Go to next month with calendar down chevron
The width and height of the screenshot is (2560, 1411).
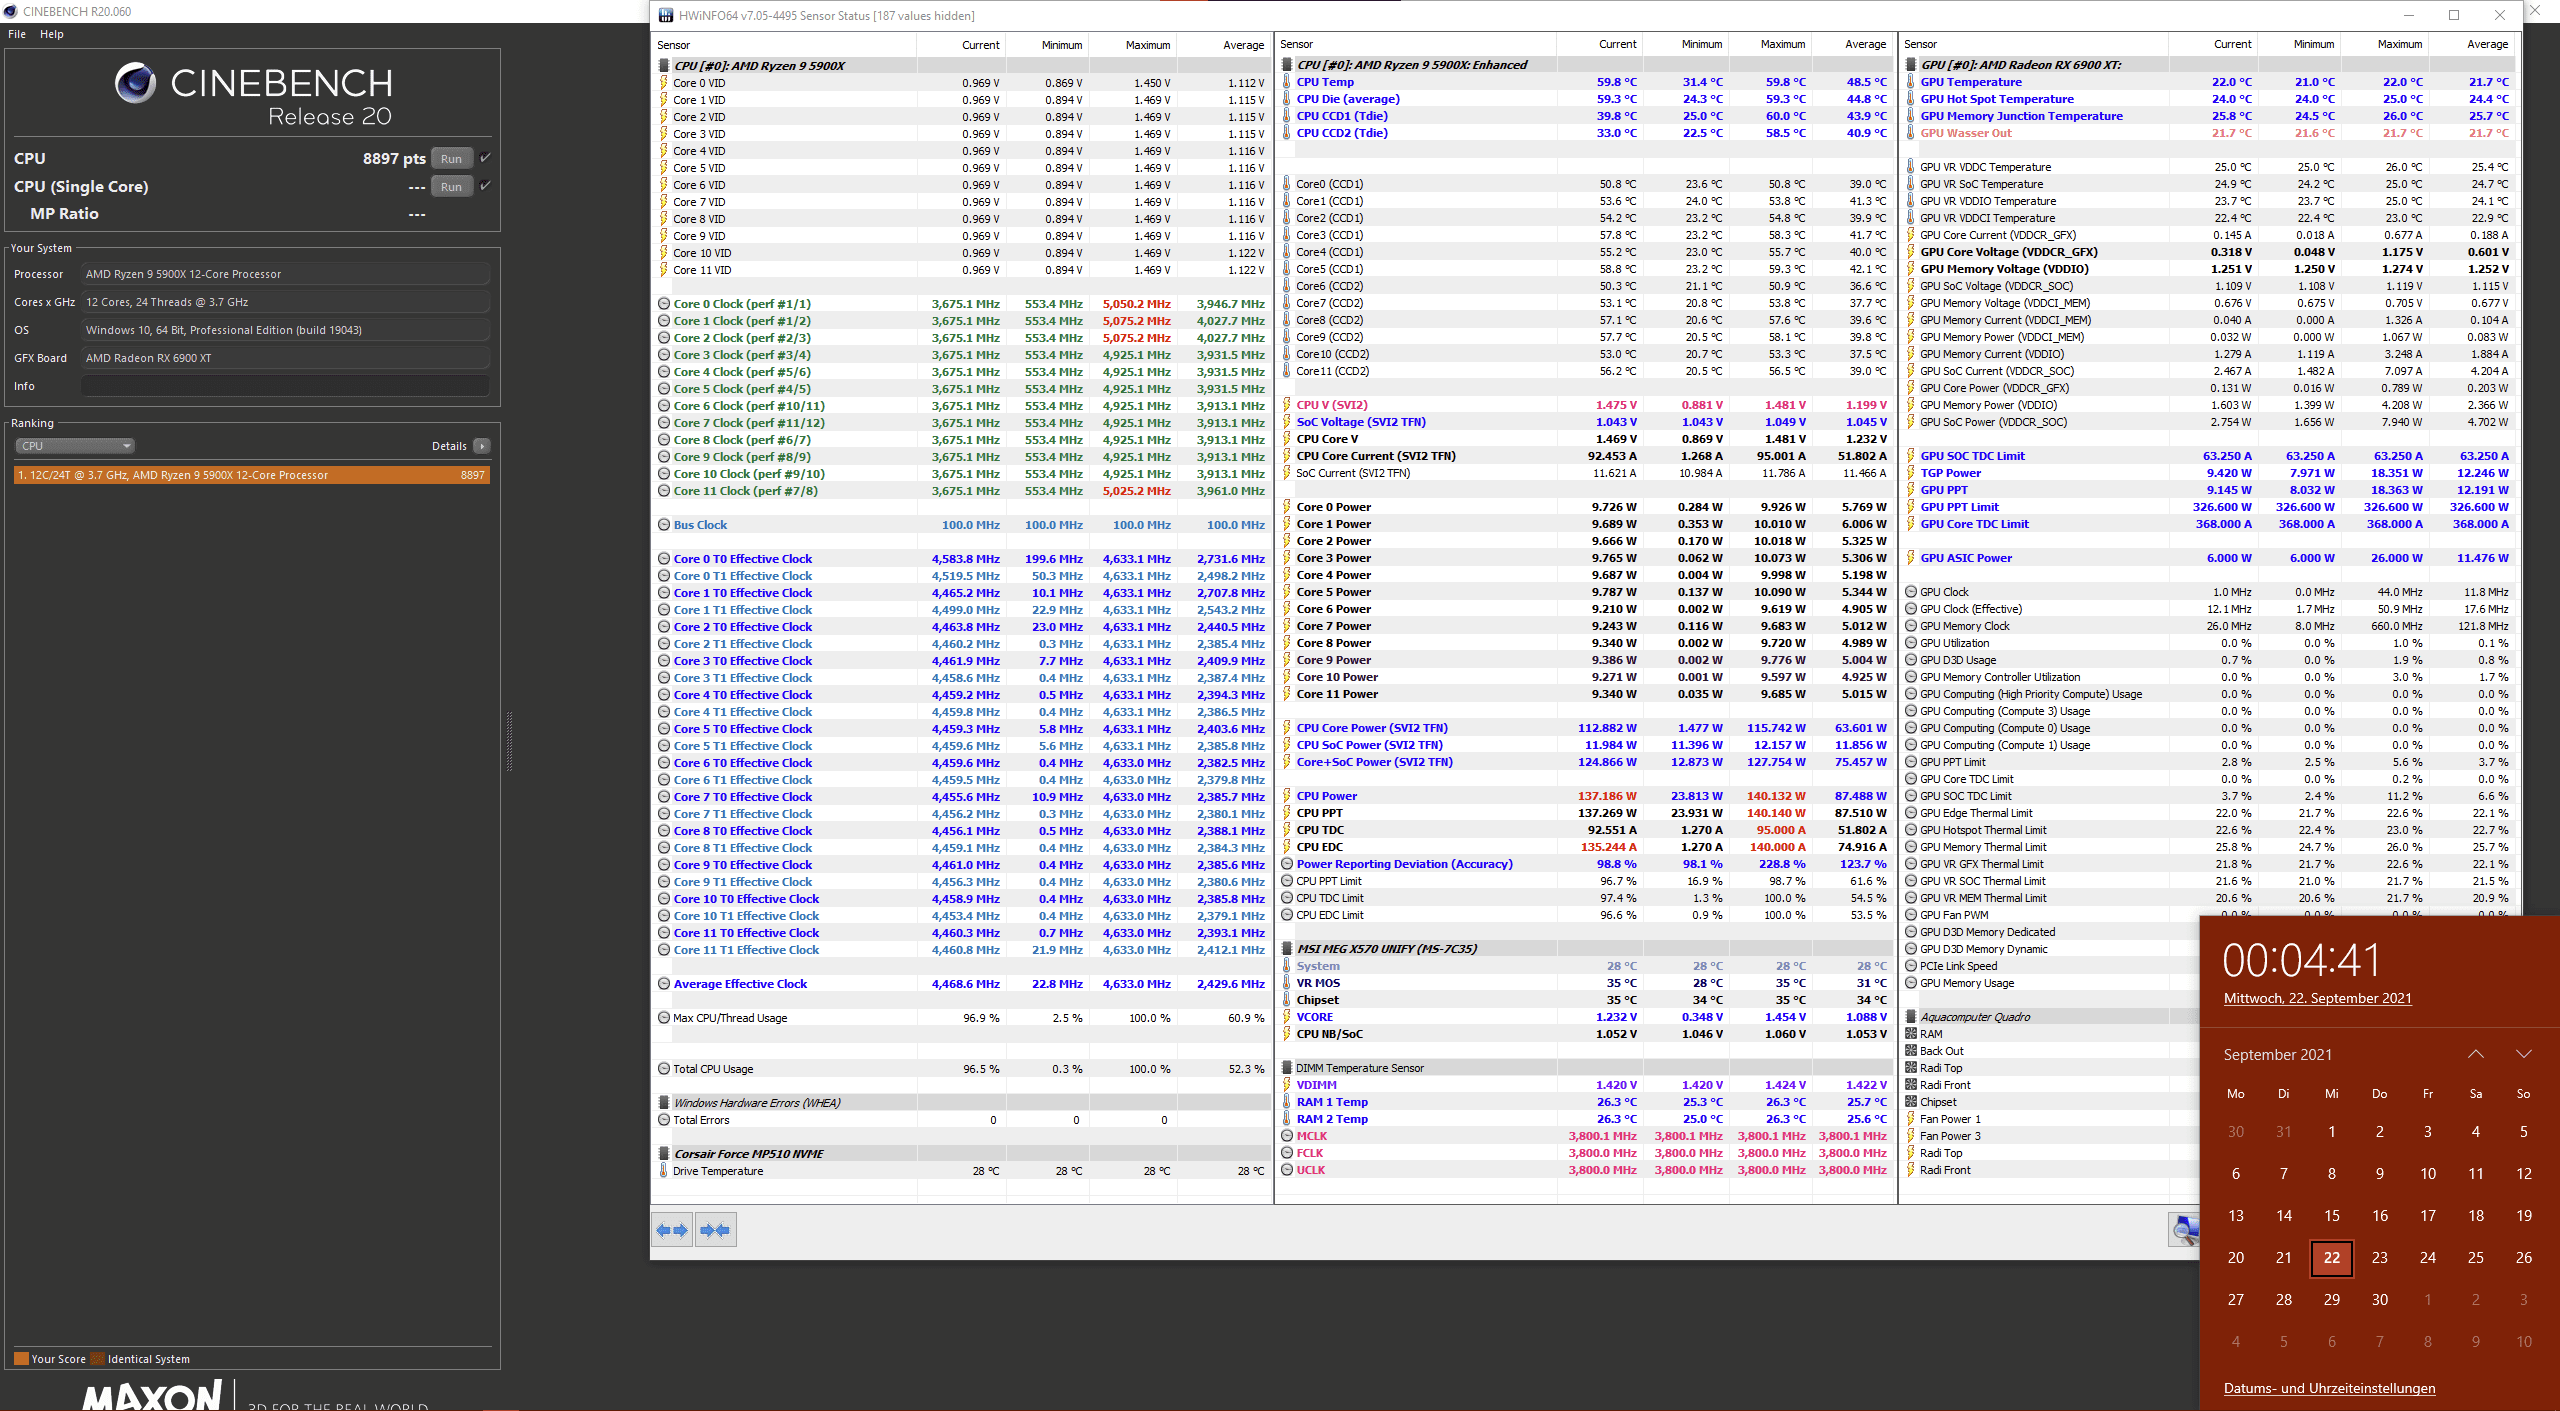[2524, 1055]
